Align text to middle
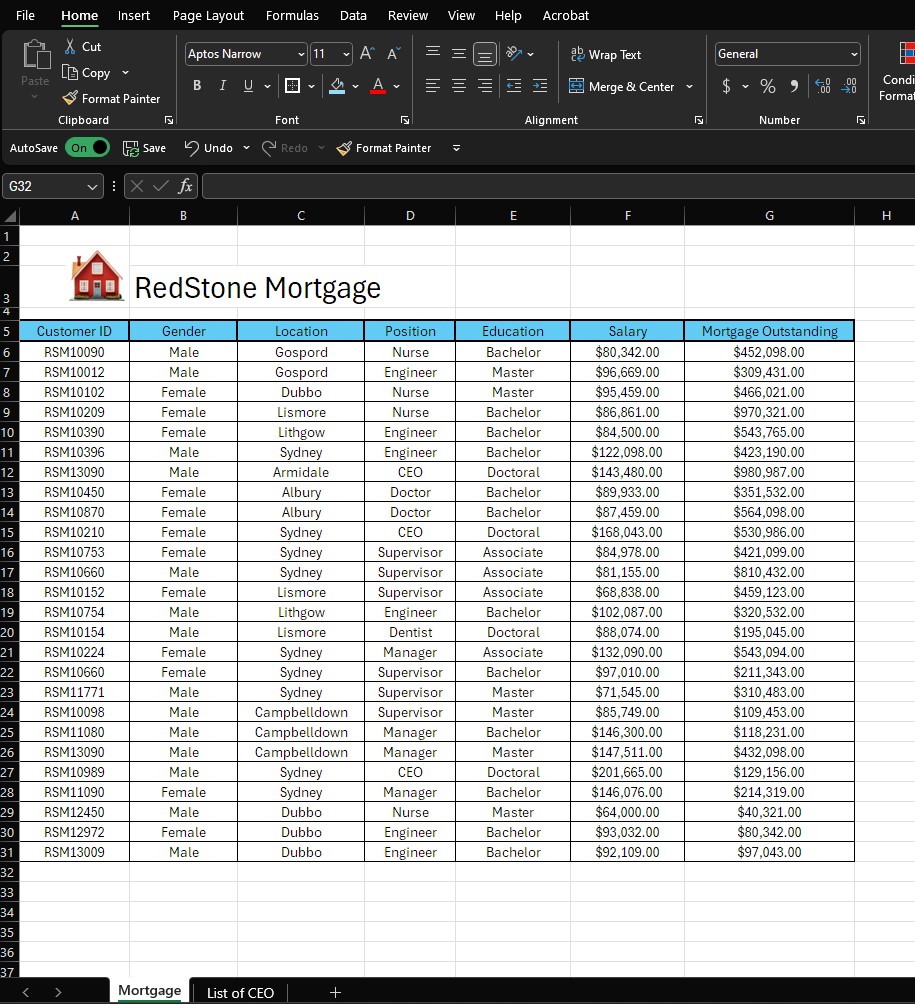915x1004 pixels. (458, 54)
